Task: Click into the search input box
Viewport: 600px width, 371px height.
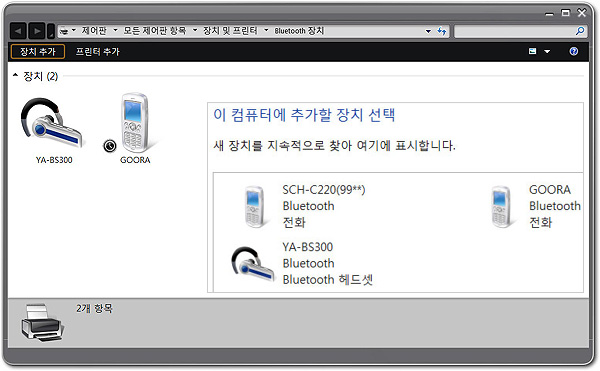Action: (x=515, y=31)
